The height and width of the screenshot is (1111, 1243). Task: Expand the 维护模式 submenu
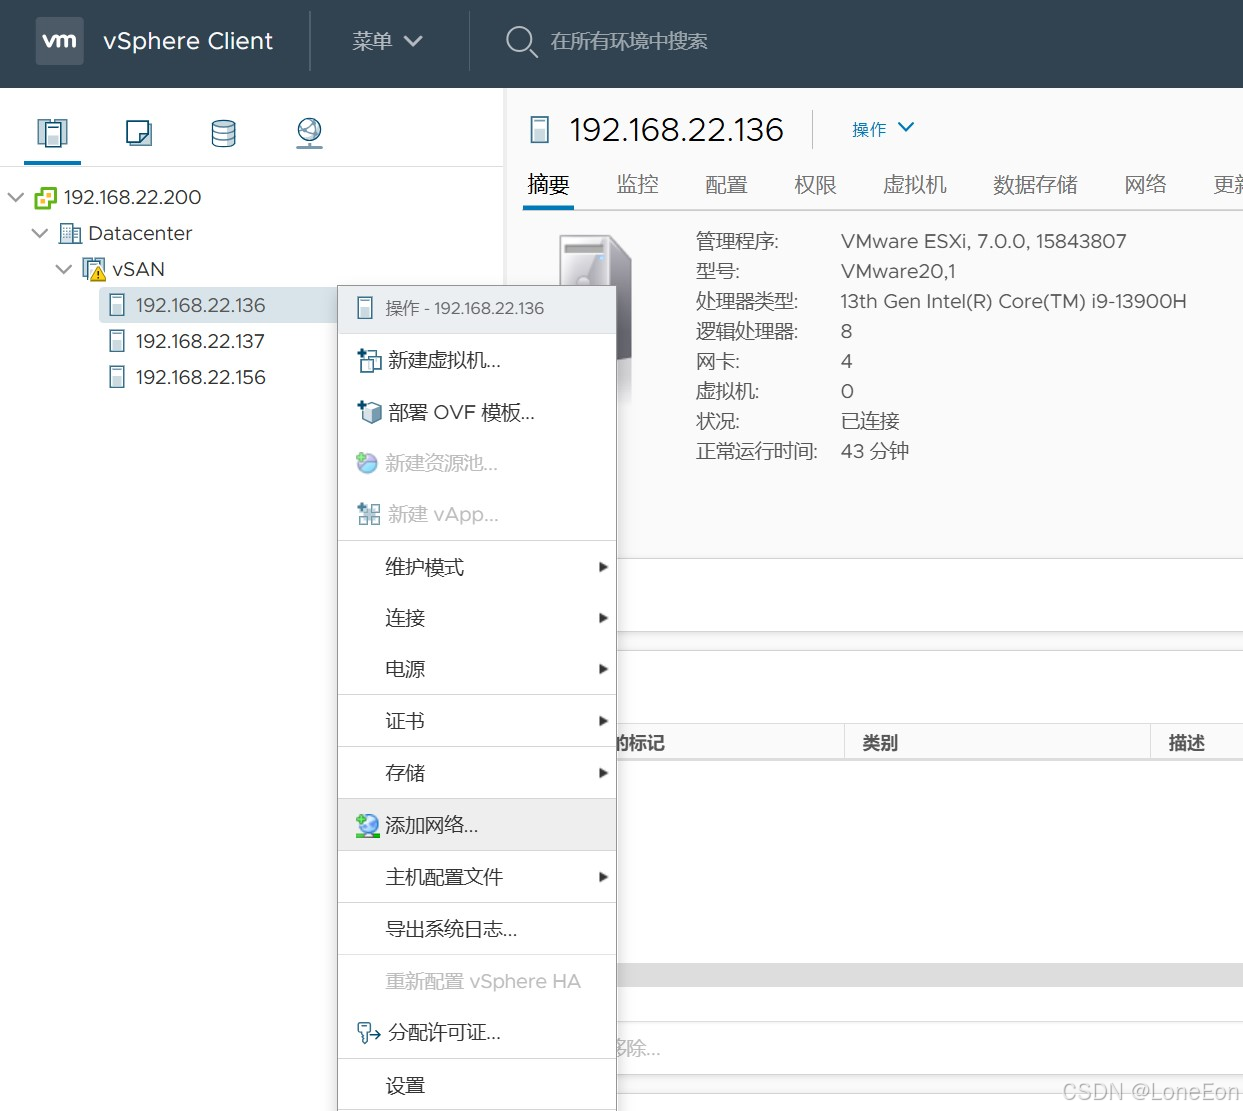(x=477, y=567)
